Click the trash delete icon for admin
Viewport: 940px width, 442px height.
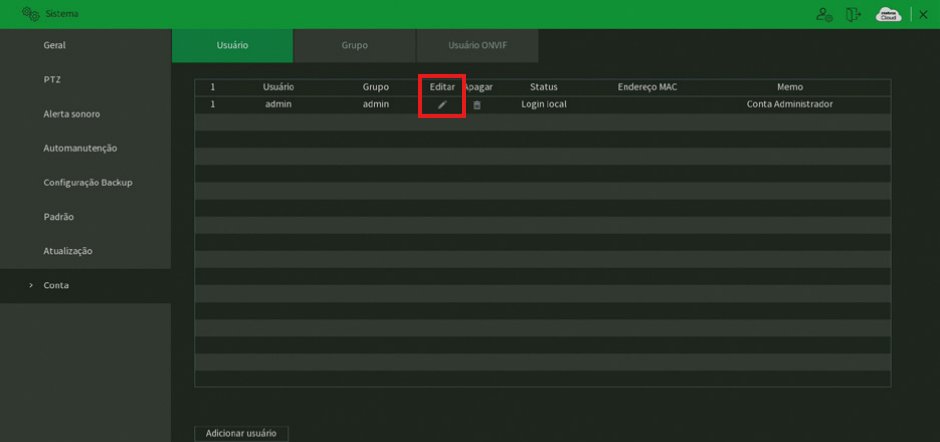(x=477, y=105)
